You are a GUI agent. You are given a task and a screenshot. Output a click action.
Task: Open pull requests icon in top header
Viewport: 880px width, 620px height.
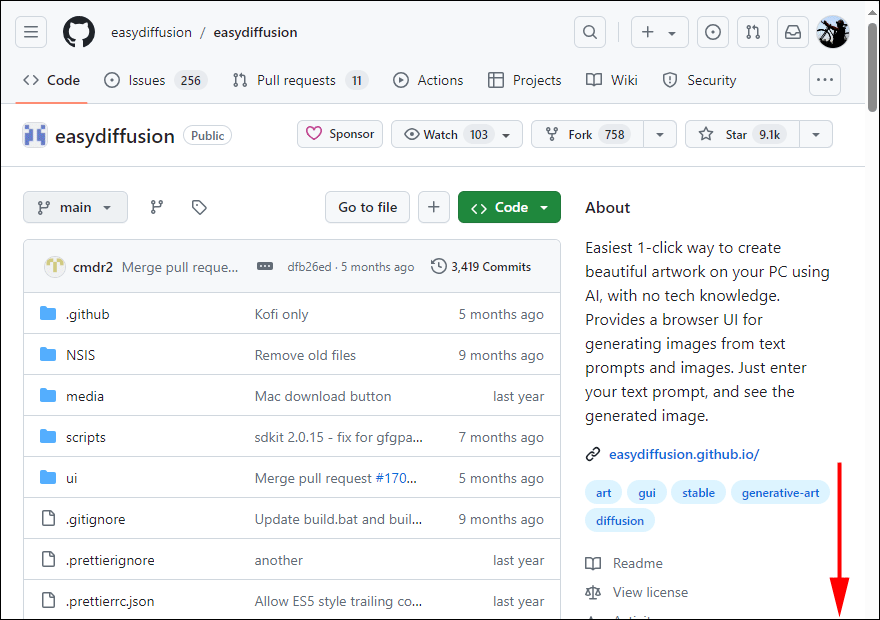[753, 33]
